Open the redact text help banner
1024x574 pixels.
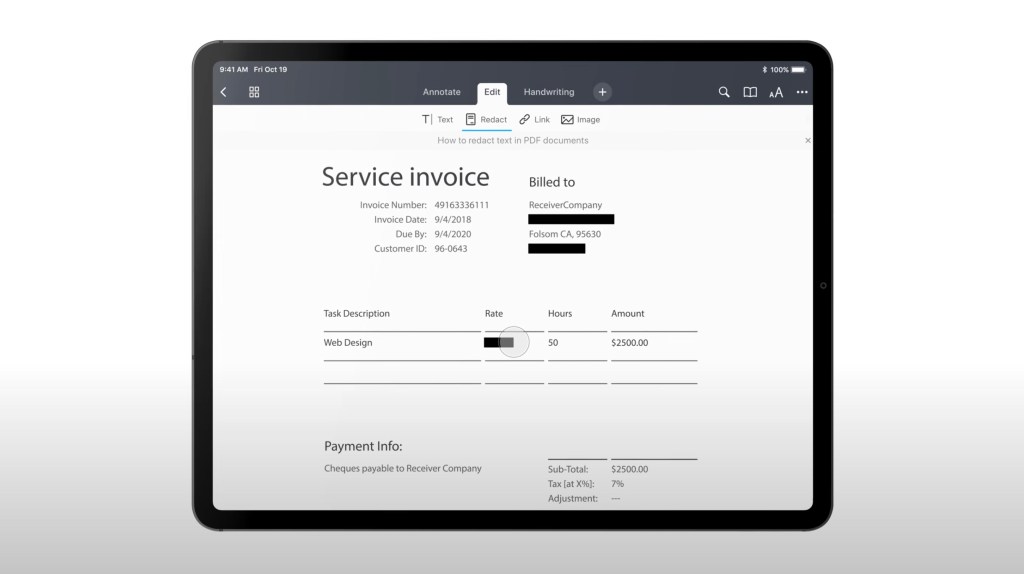512,140
